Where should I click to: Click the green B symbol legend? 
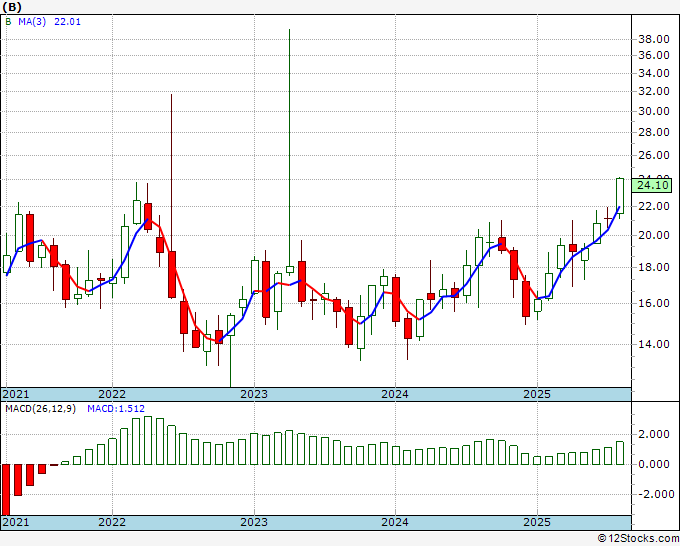pyautogui.click(x=8, y=22)
